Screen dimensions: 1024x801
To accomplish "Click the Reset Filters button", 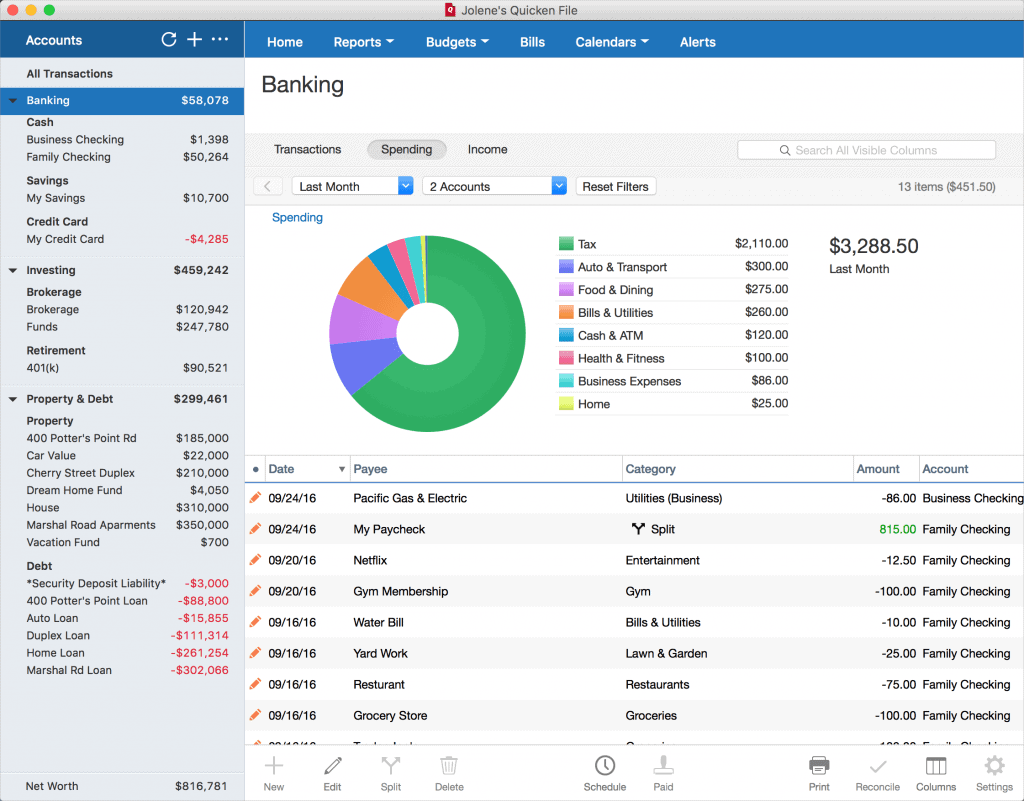I will tap(615, 186).
